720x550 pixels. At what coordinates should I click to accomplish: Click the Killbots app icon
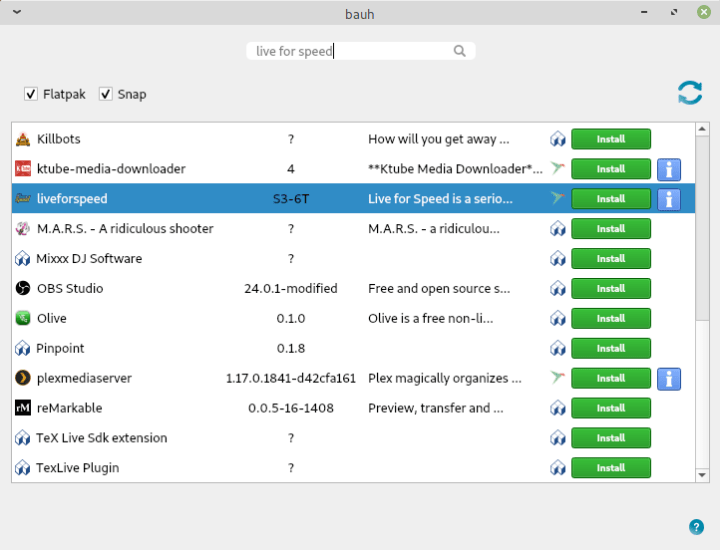pyautogui.click(x=22, y=139)
